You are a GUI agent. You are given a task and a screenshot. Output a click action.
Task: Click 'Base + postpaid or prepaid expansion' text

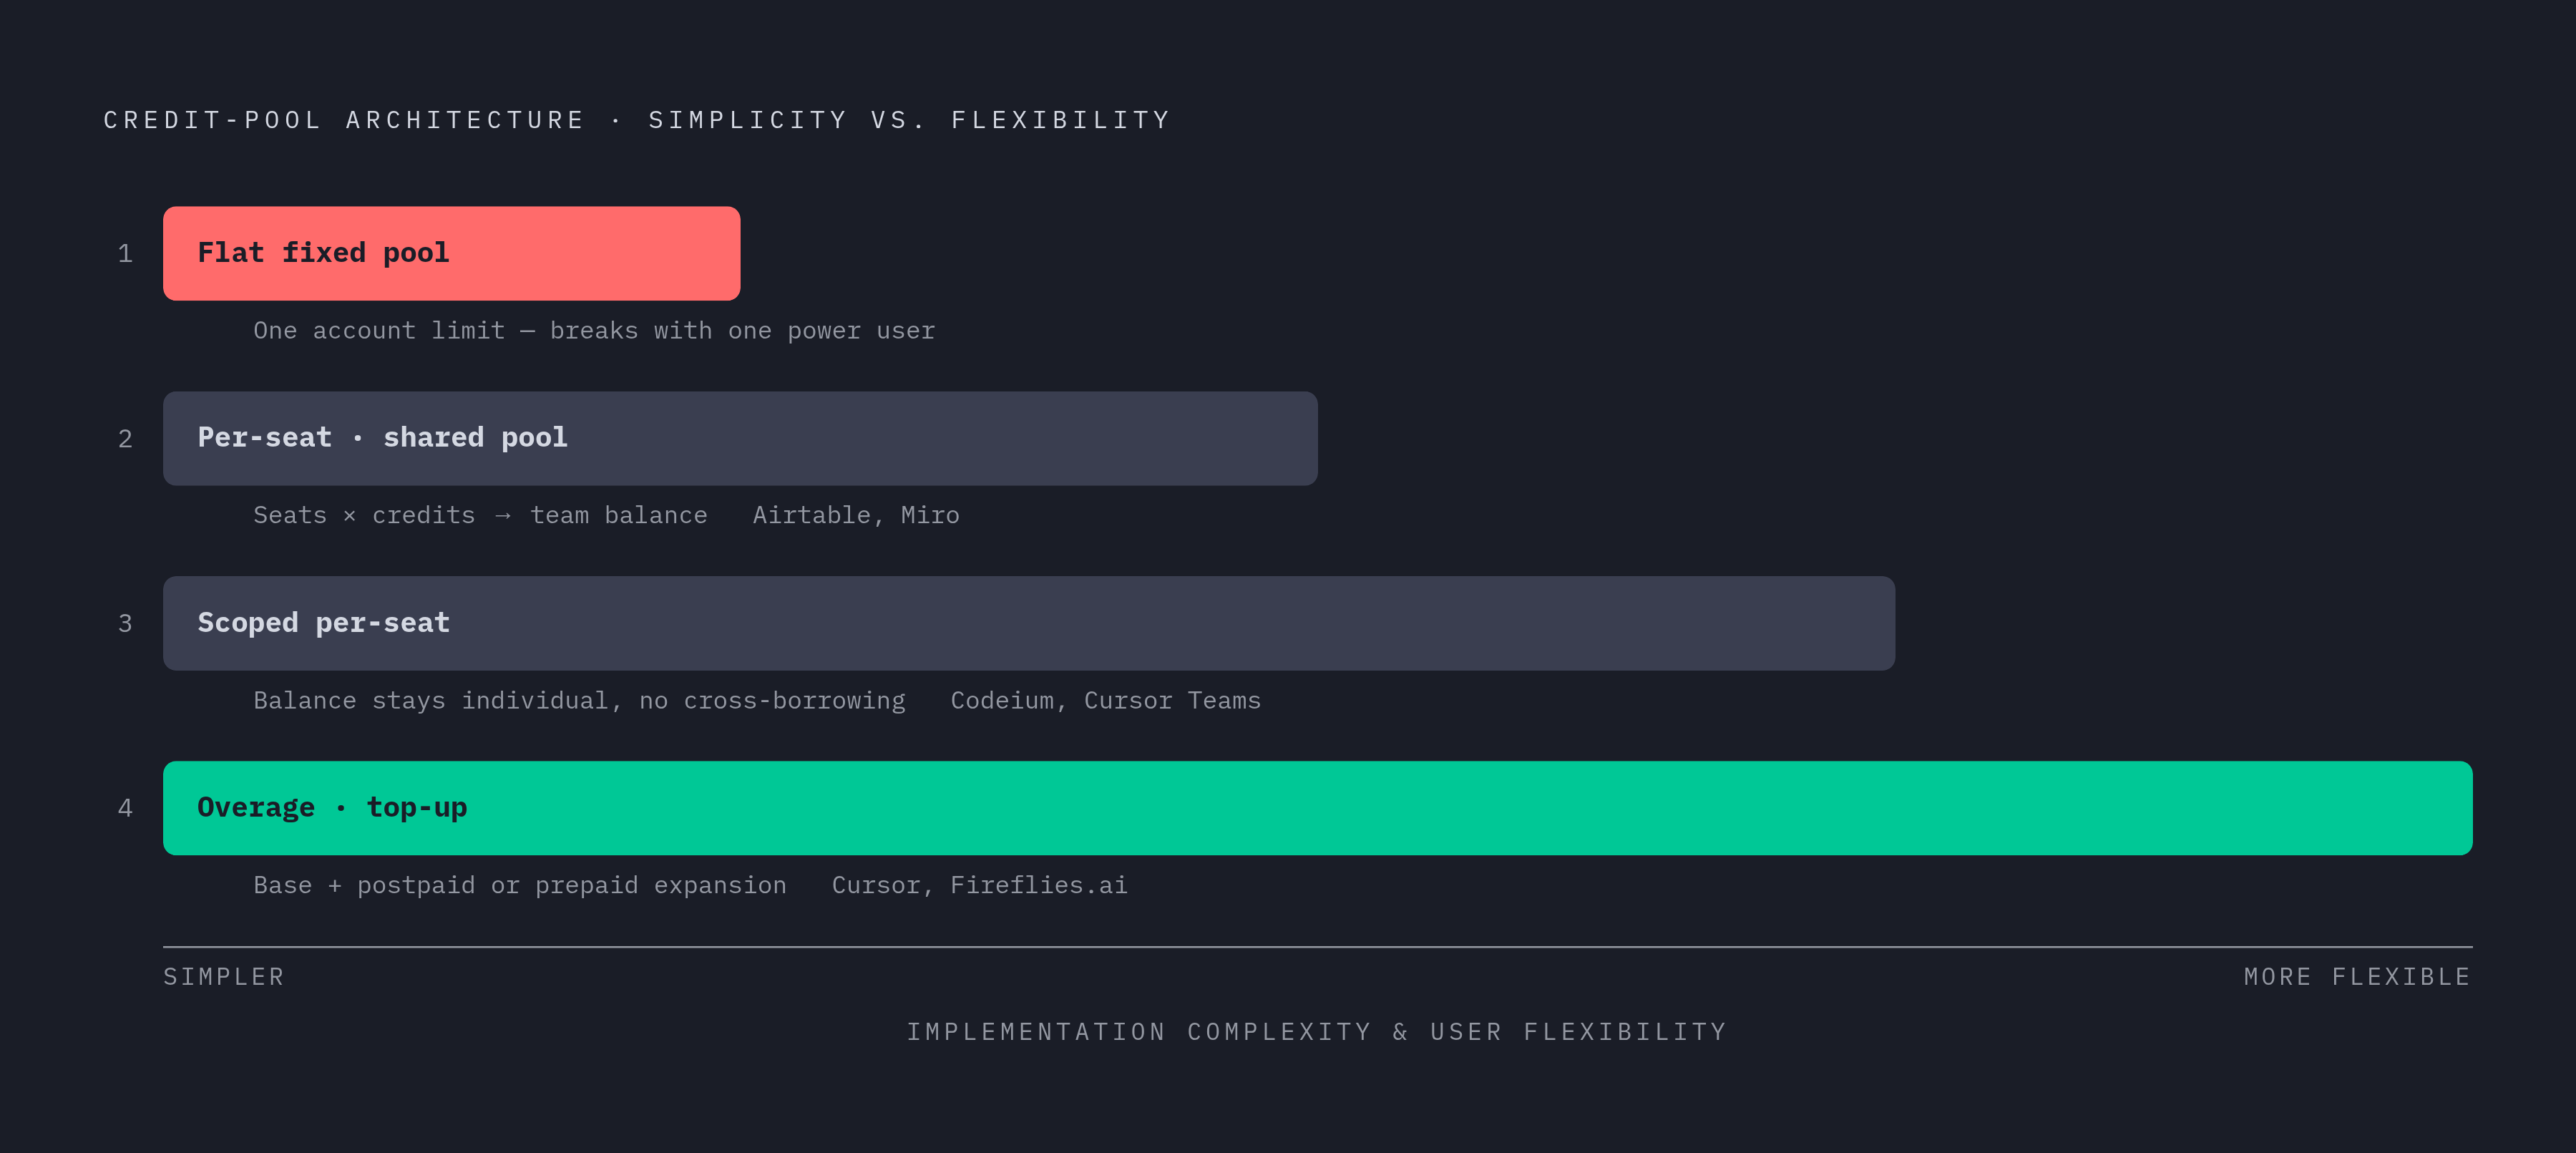(x=520, y=885)
